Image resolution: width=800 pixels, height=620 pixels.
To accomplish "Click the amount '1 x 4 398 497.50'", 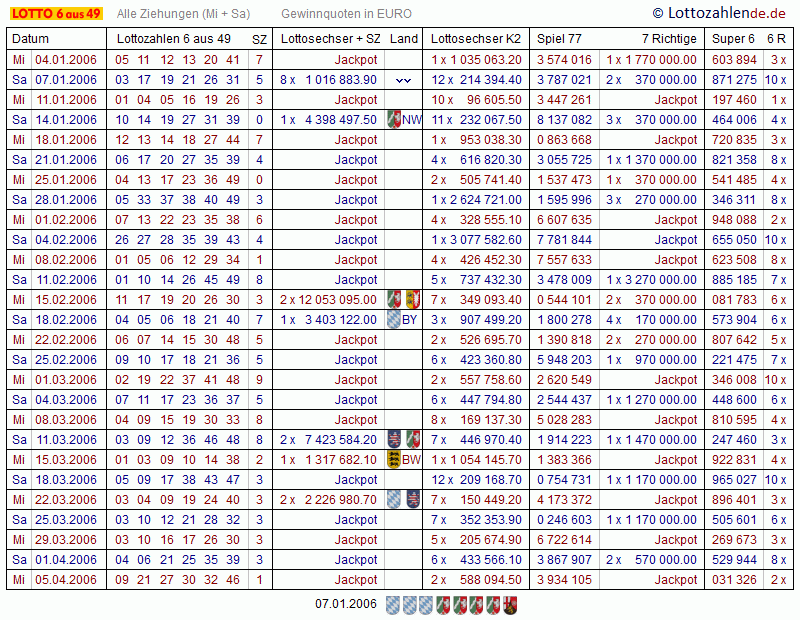I will [329, 120].
